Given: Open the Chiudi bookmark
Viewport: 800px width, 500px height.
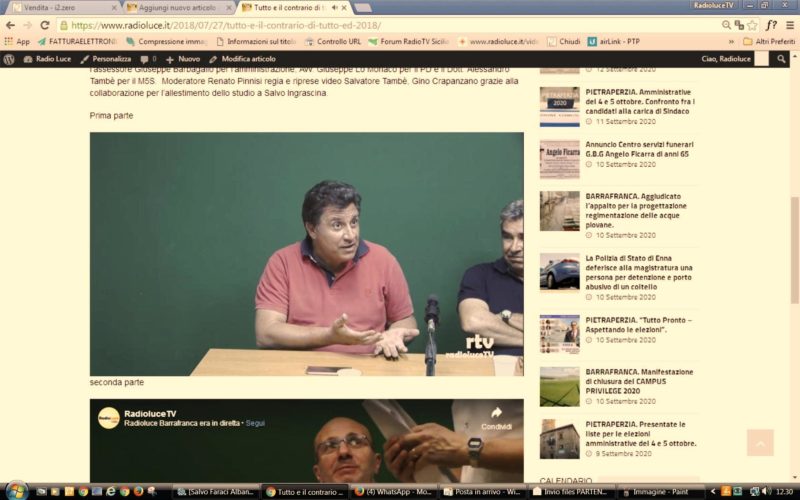Looking at the screenshot, I should [x=564, y=41].
